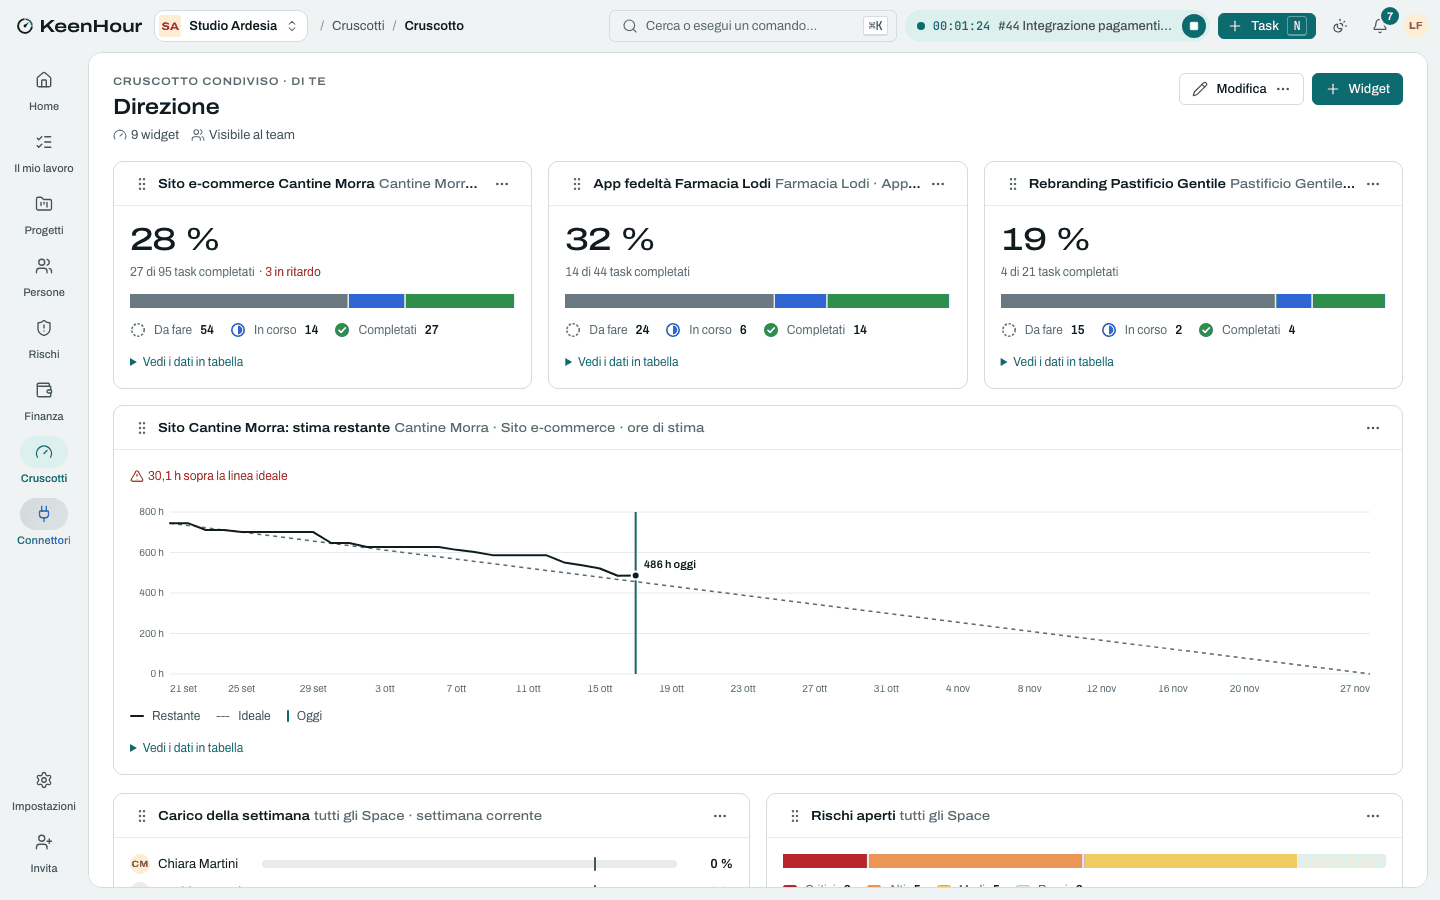Click the search command field
Image resolution: width=1440 pixels, height=900 pixels.
(753, 26)
